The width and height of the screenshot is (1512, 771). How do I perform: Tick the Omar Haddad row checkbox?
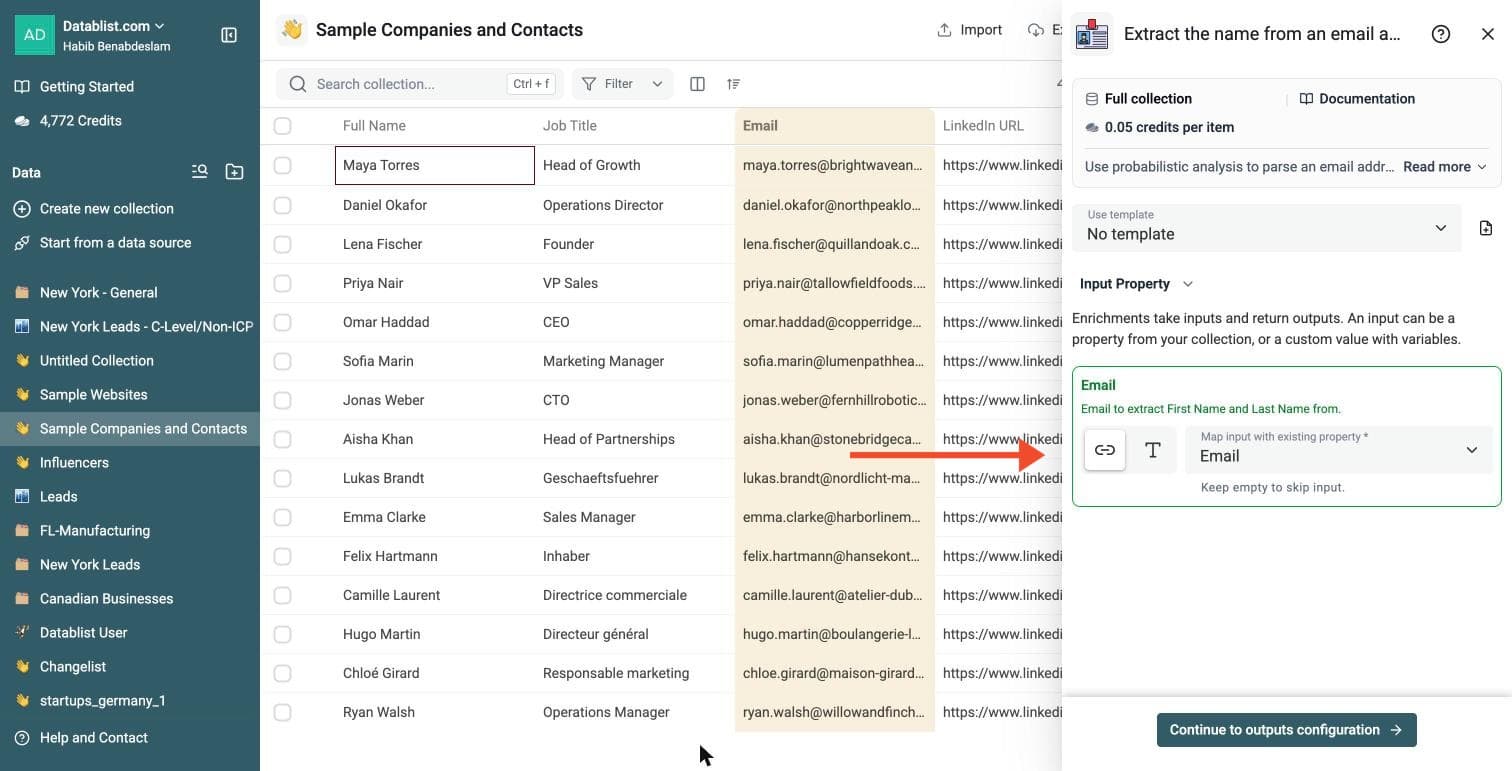pyautogui.click(x=283, y=322)
